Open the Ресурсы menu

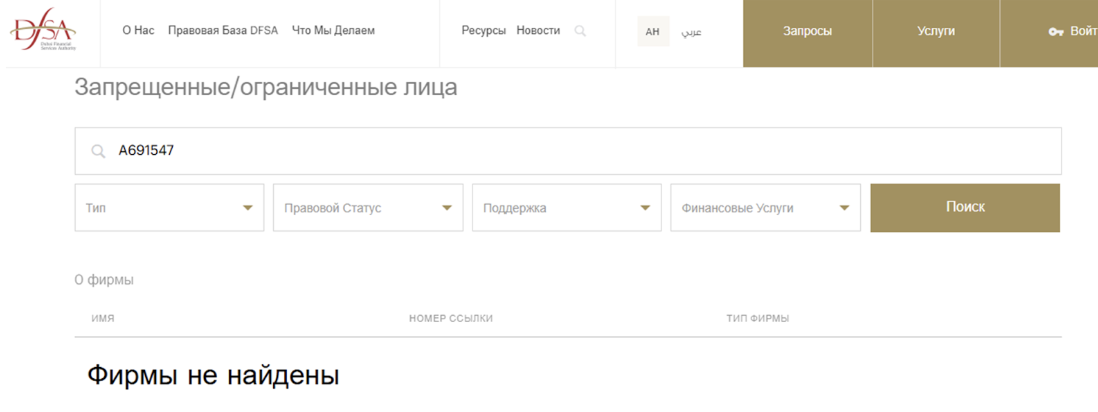(x=483, y=31)
